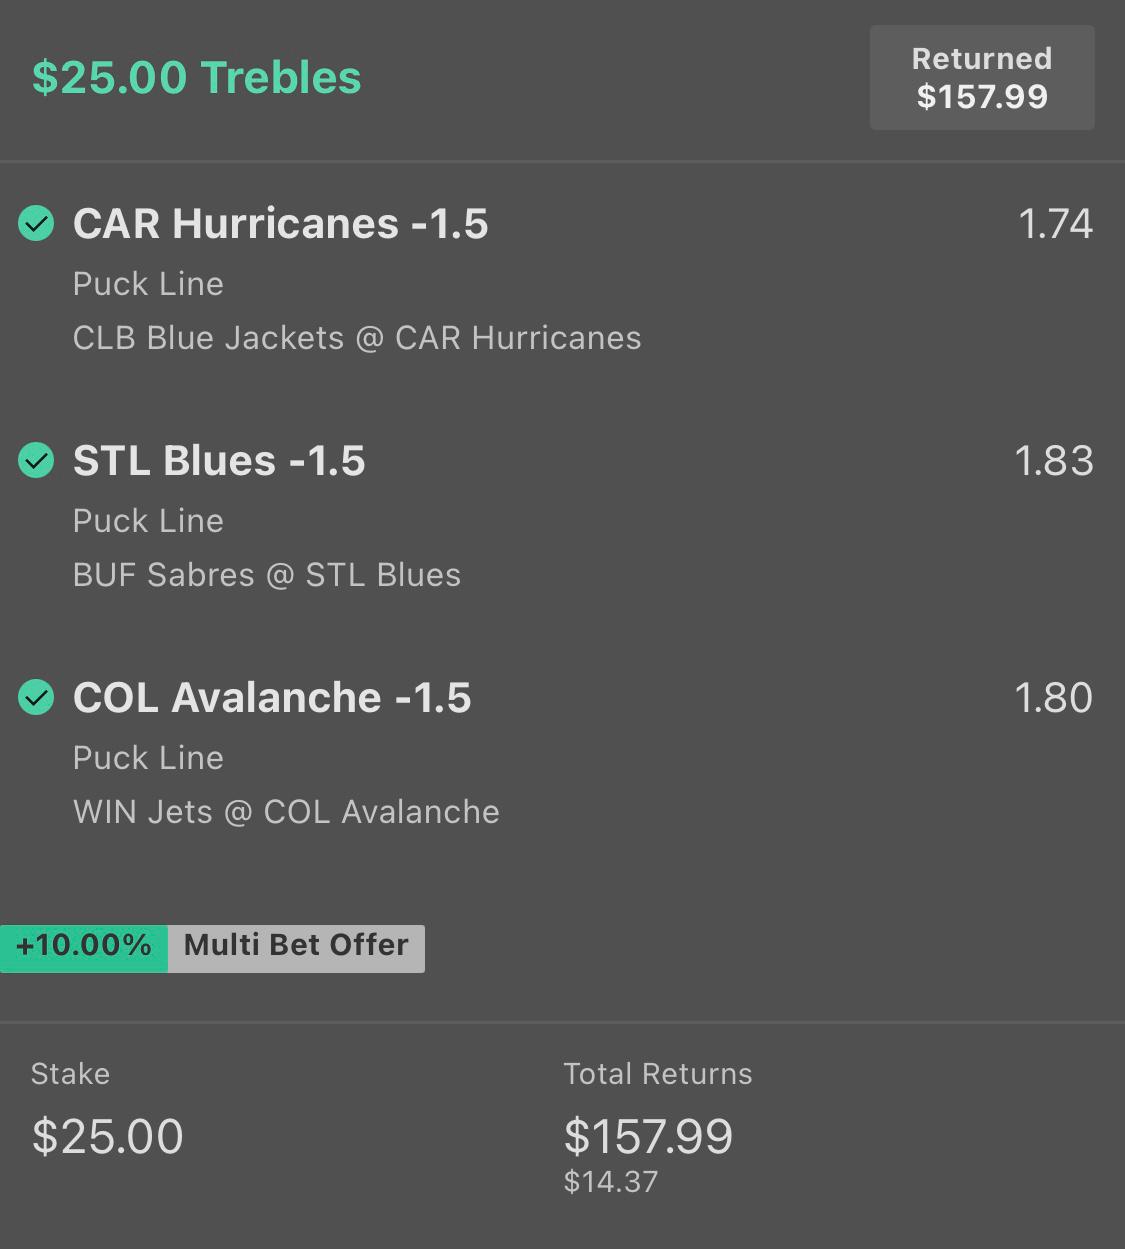Viewport: 1125px width, 1249px height.
Task: Select WIN Jets @ COL Avalanche matchup
Action: tap(286, 812)
